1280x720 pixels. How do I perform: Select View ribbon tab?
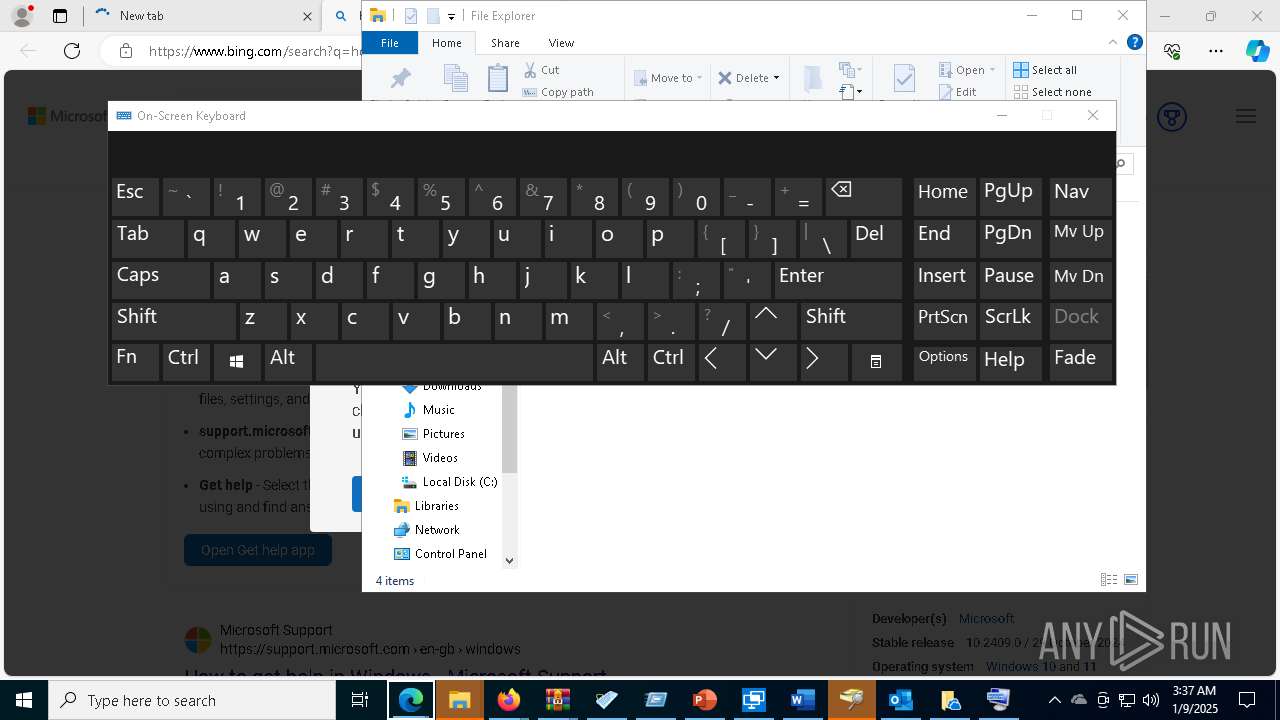pyautogui.click(x=561, y=43)
